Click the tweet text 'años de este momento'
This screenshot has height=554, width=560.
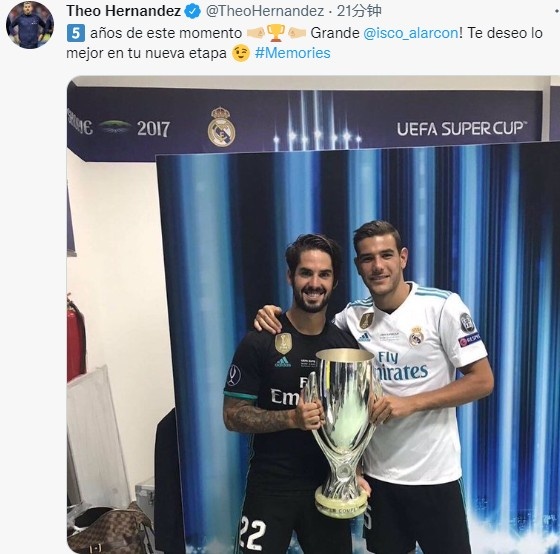click(166, 33)
